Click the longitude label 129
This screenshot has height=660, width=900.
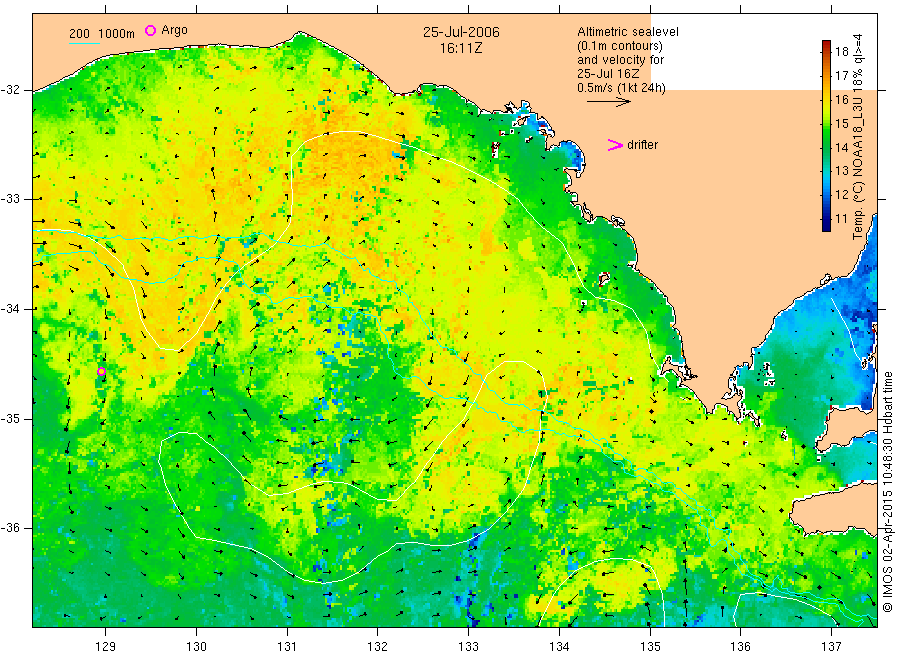click(106, 647)
